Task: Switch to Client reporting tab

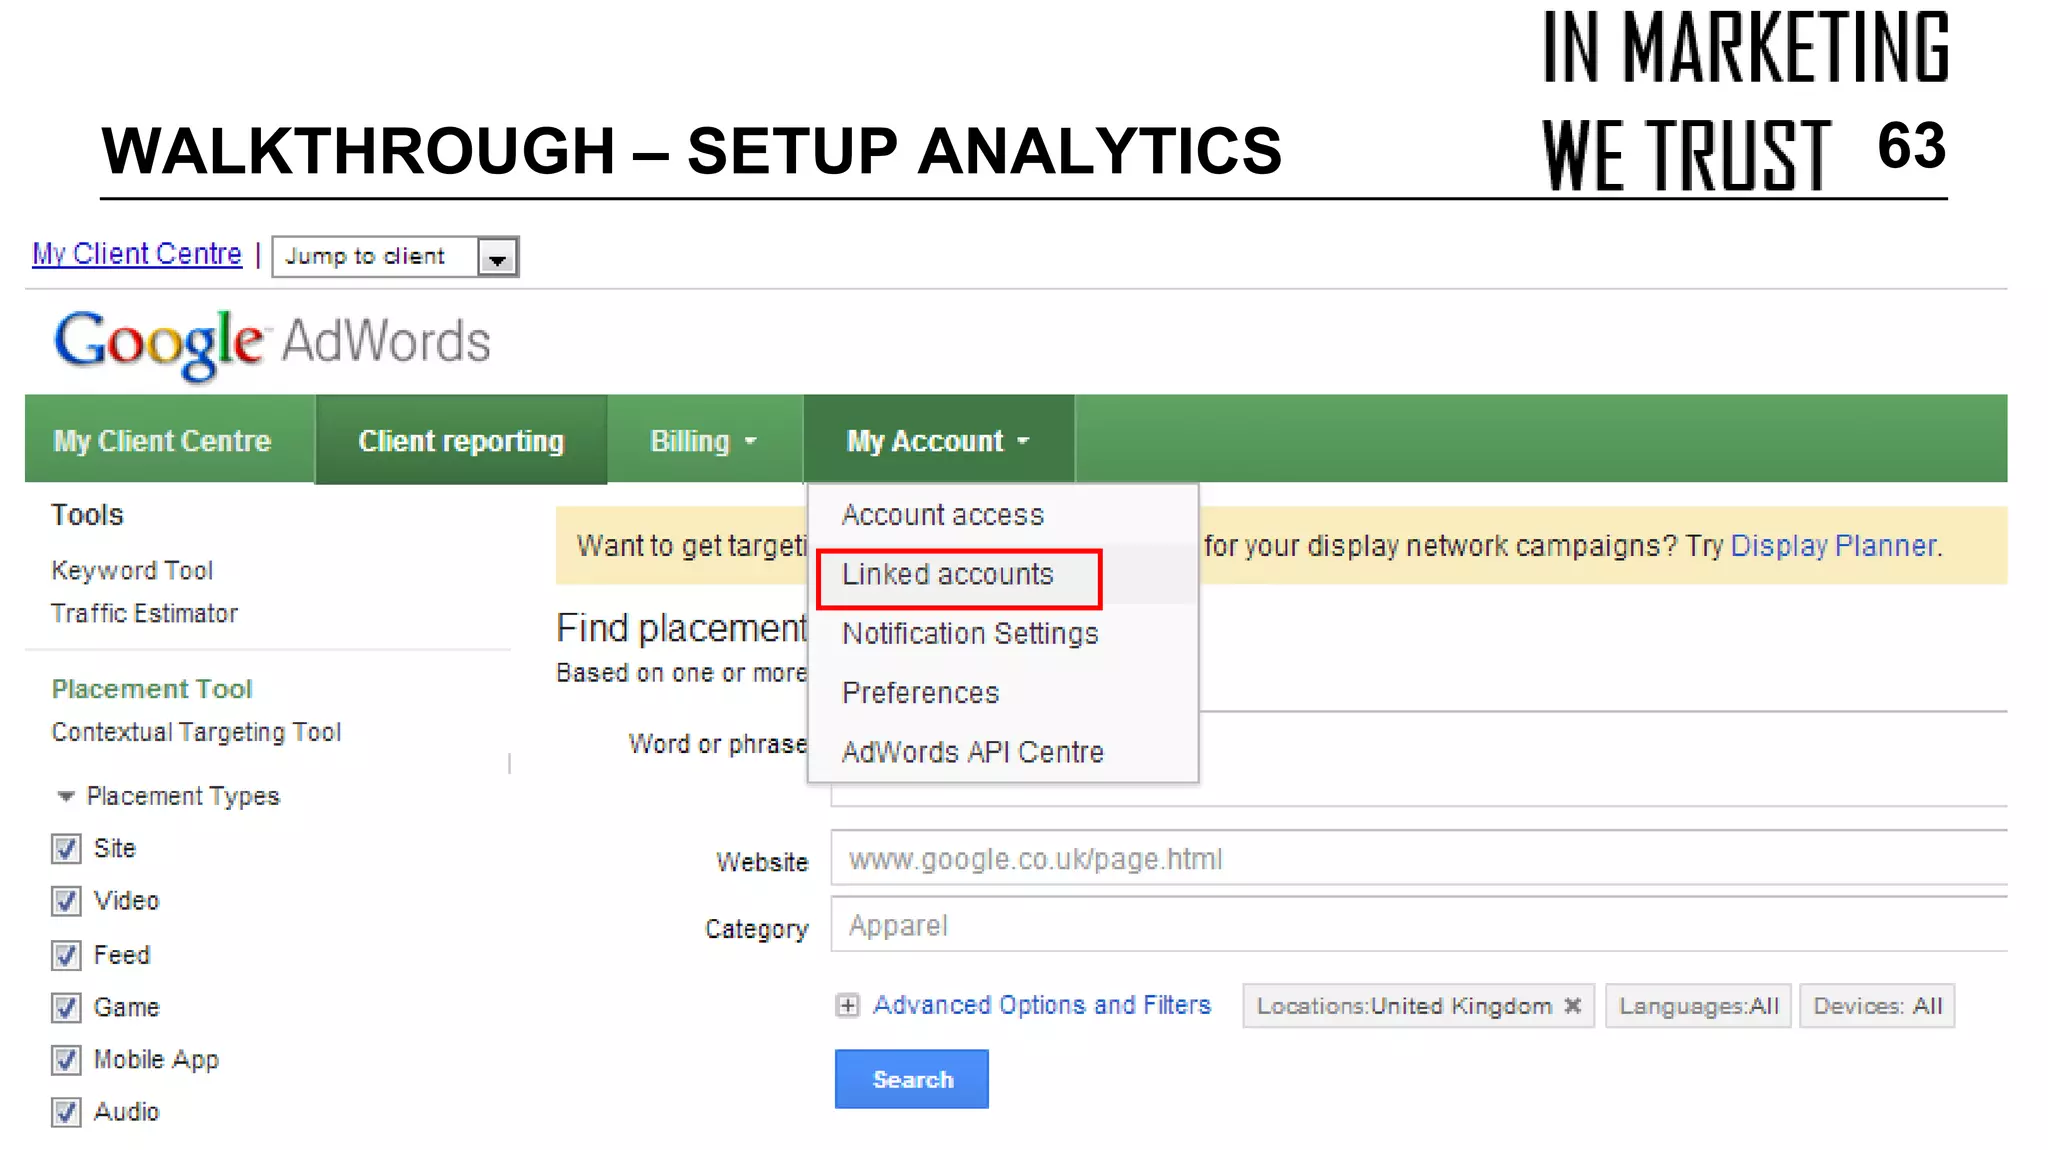Action: (461, 441)
